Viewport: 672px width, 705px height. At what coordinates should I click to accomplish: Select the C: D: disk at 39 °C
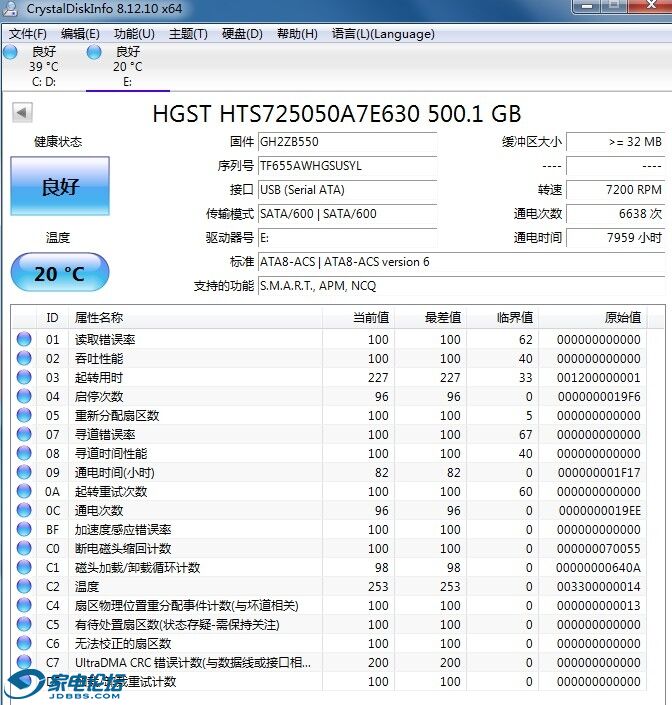pos(44,67)
